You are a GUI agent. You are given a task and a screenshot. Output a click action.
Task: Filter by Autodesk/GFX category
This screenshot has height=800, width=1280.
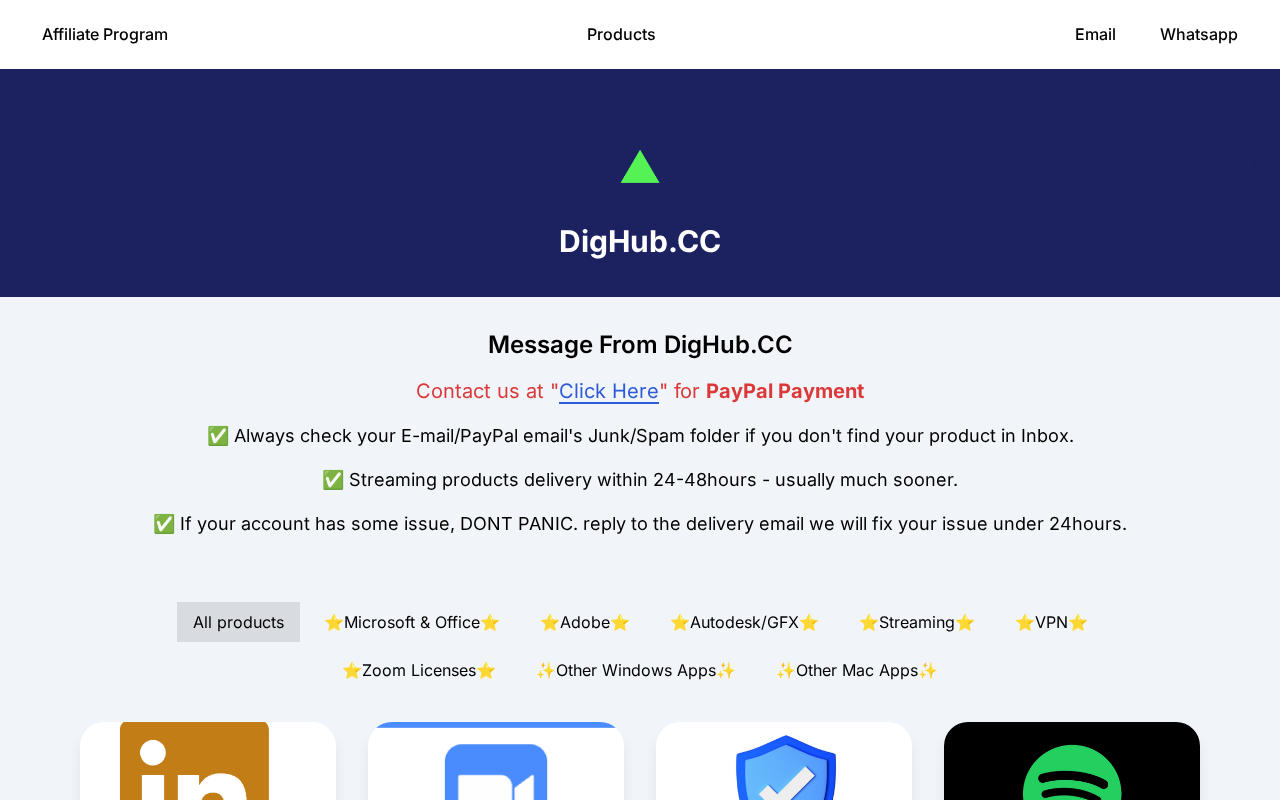pos(744,622)
